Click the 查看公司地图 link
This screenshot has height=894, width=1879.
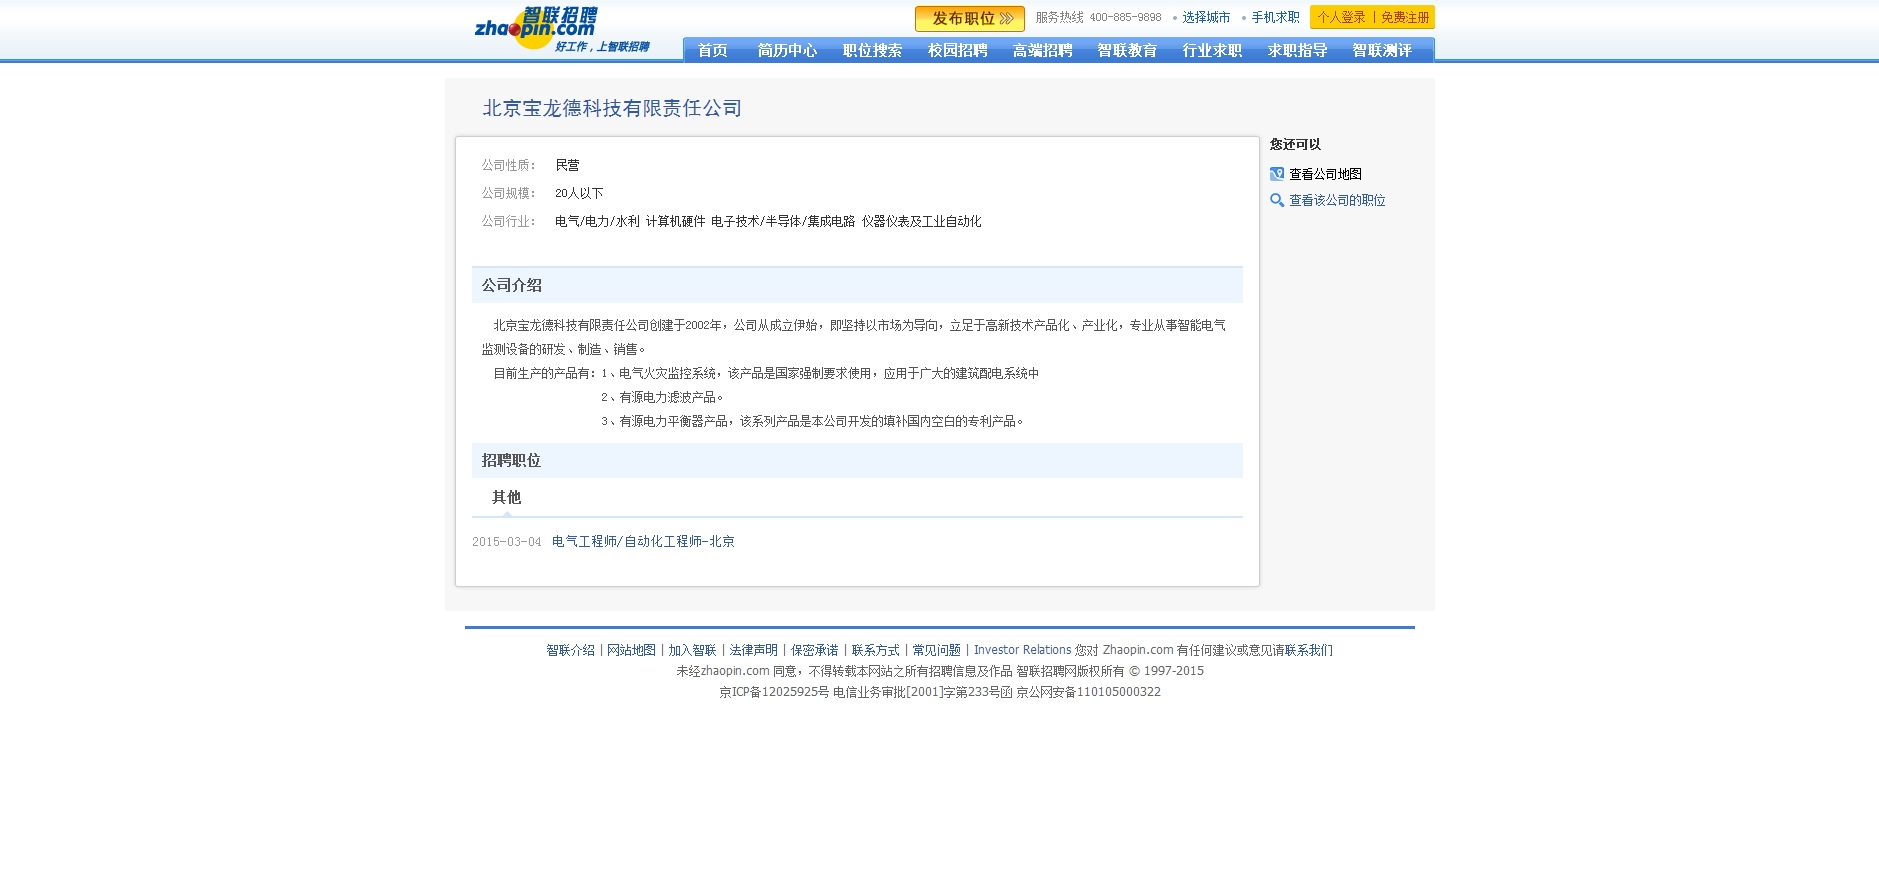[1325, 174]
